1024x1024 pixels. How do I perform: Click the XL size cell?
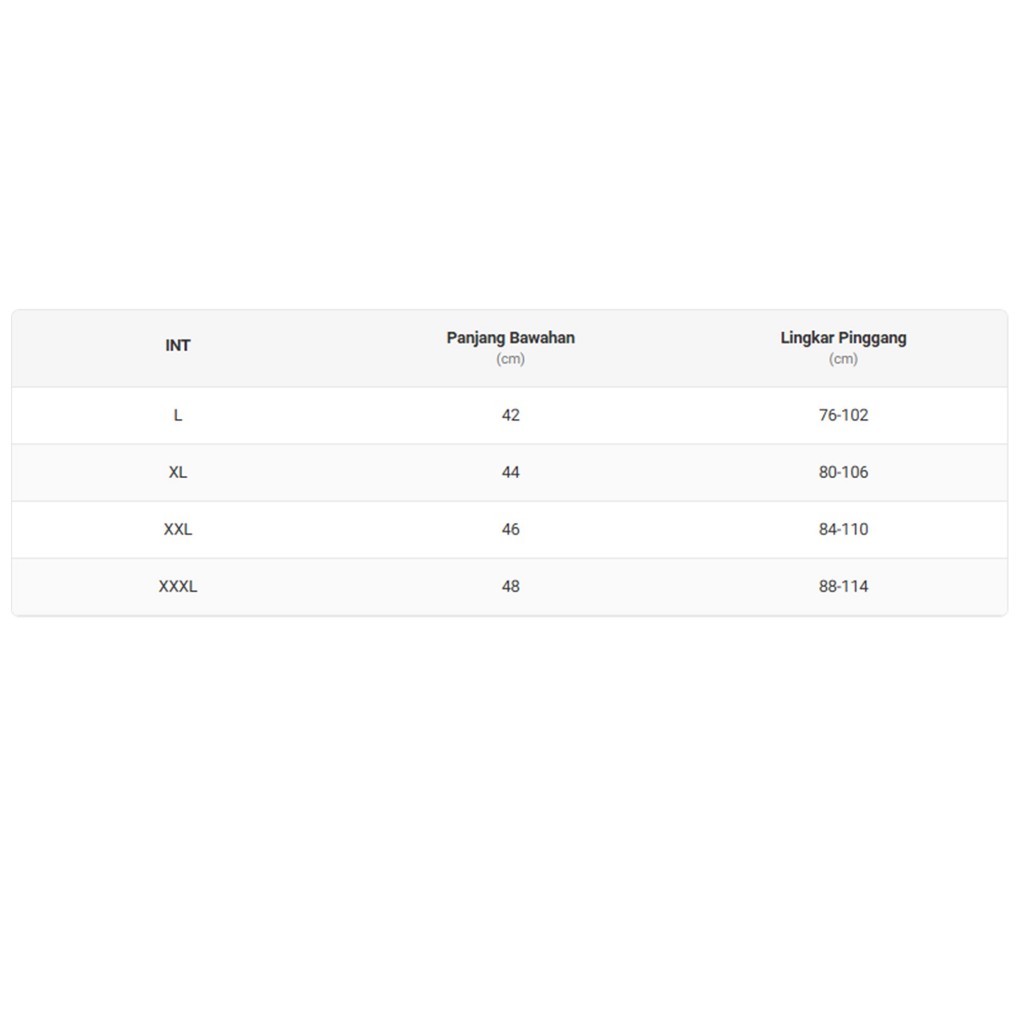pyautogui.click(x=178, y=472)
